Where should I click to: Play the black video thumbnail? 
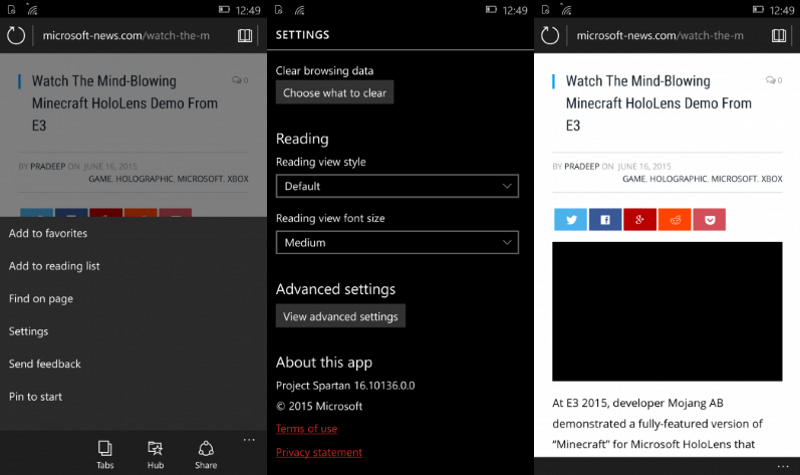[667, 311]
